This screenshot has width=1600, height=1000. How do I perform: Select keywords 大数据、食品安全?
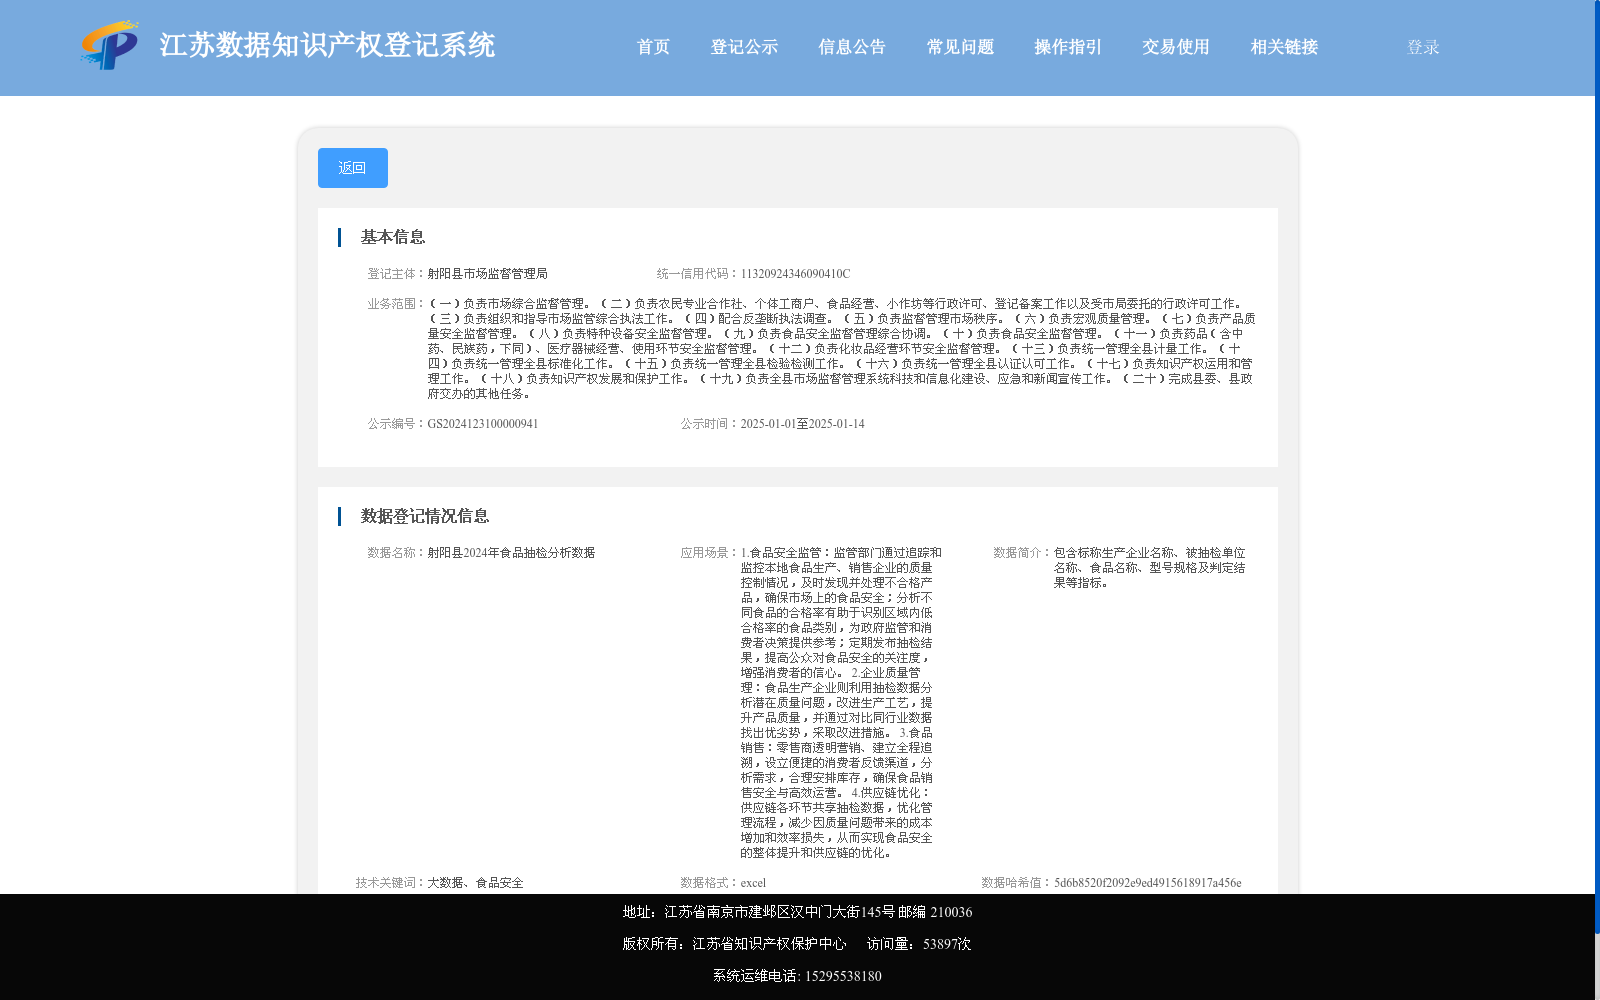click(x=476, y=883)
